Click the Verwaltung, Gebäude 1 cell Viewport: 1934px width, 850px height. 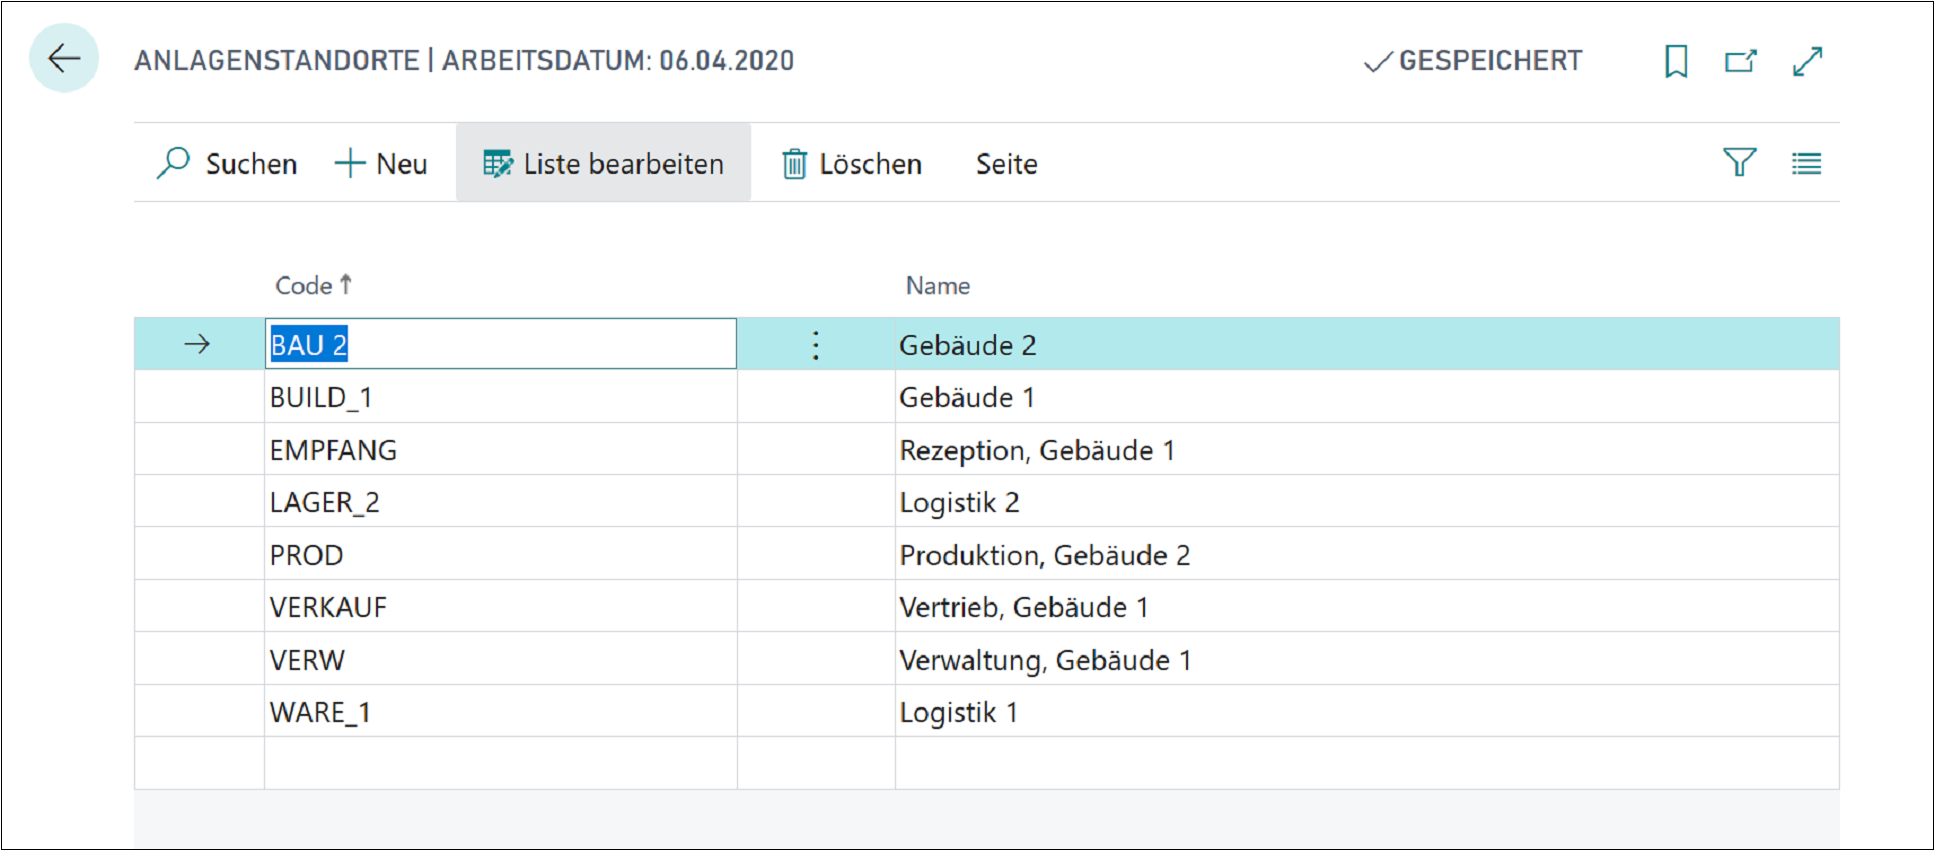pyautogui.click(x=1367, y=659)
